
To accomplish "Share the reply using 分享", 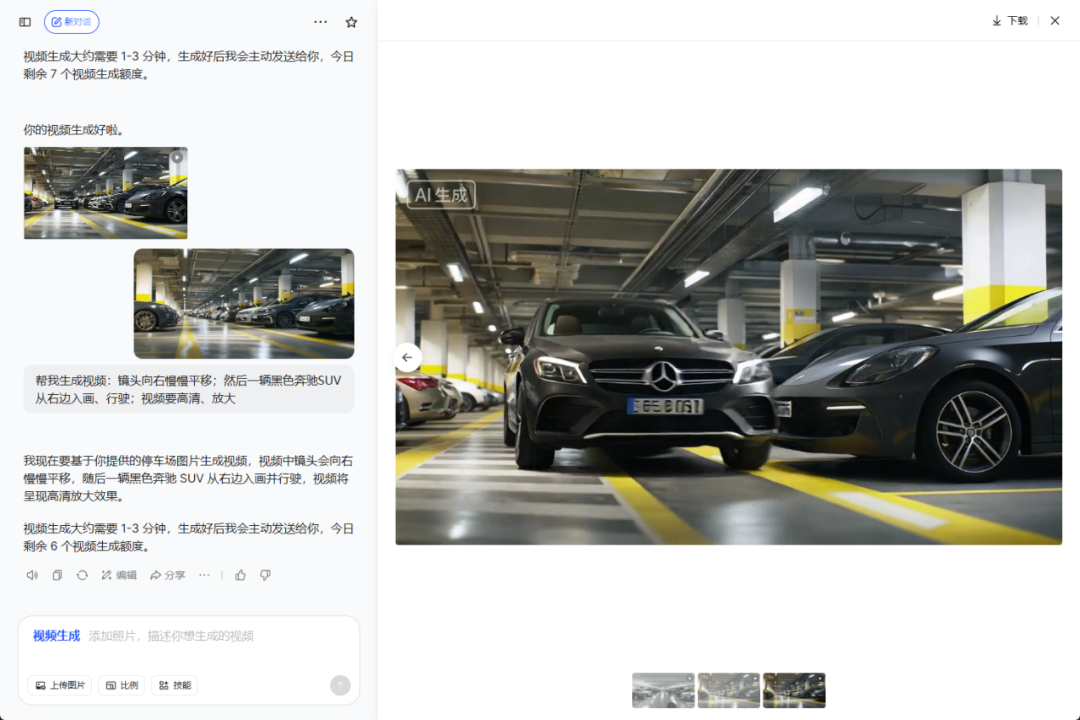I will click(x=167, y=575).
